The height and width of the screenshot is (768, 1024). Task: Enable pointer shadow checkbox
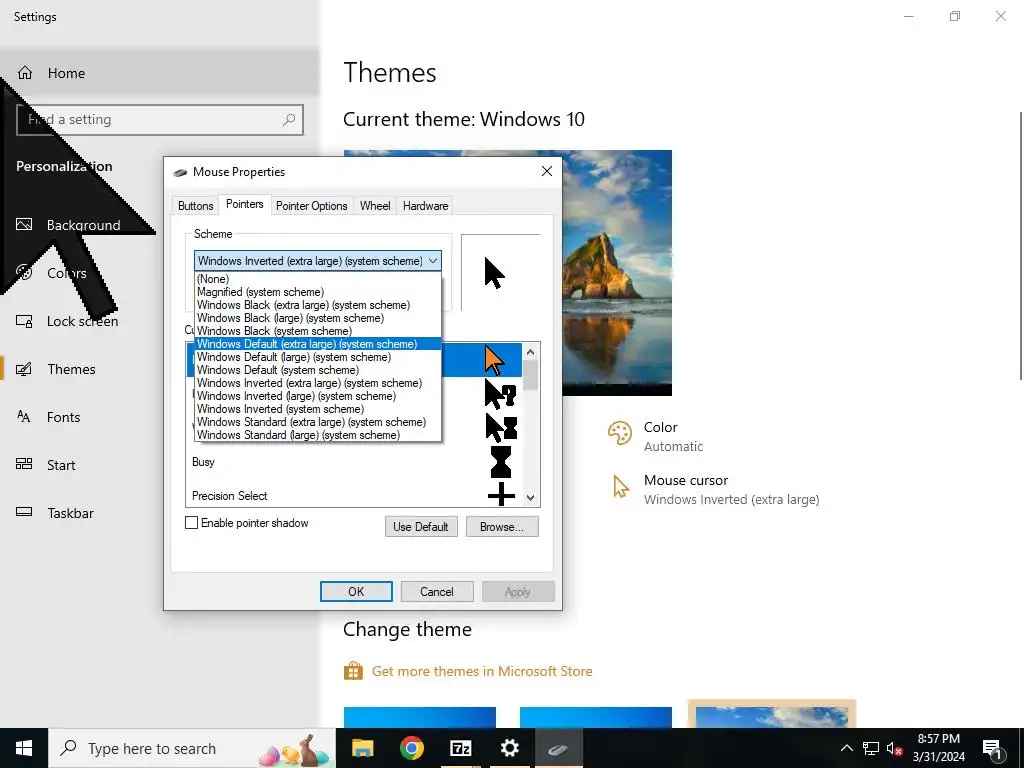(191, 522)
